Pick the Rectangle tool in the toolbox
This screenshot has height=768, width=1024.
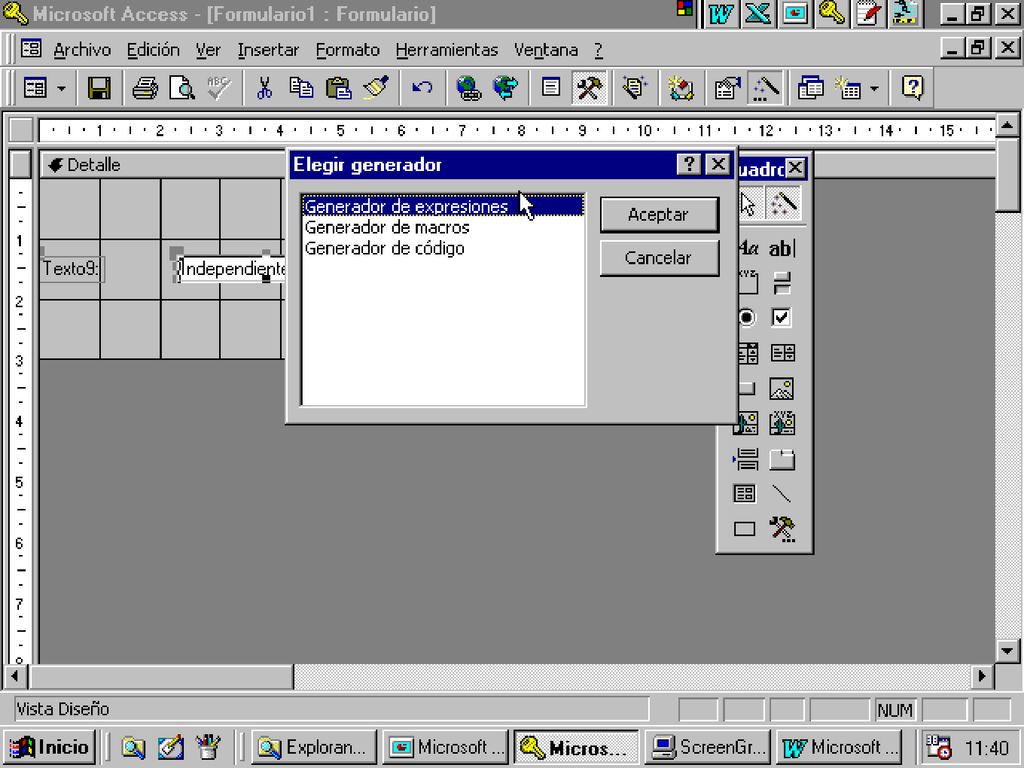[744, 528]
